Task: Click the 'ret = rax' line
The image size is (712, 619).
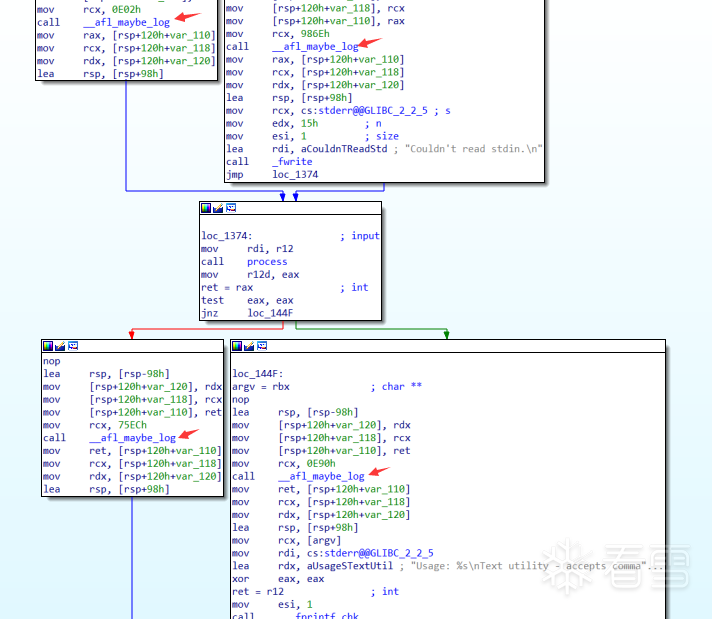Action: coord(227,287)
